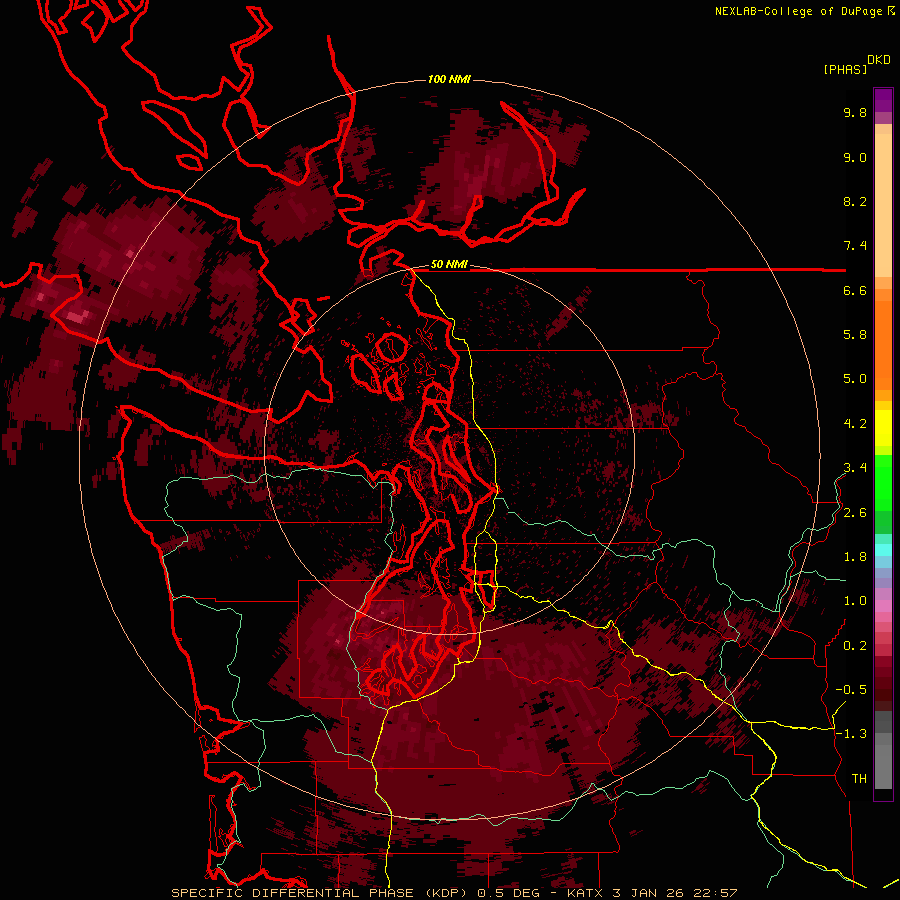900x900 pixels.
Task: Select the 9.0 scale value
Action: pyautogui.click(x=855, y=158)
